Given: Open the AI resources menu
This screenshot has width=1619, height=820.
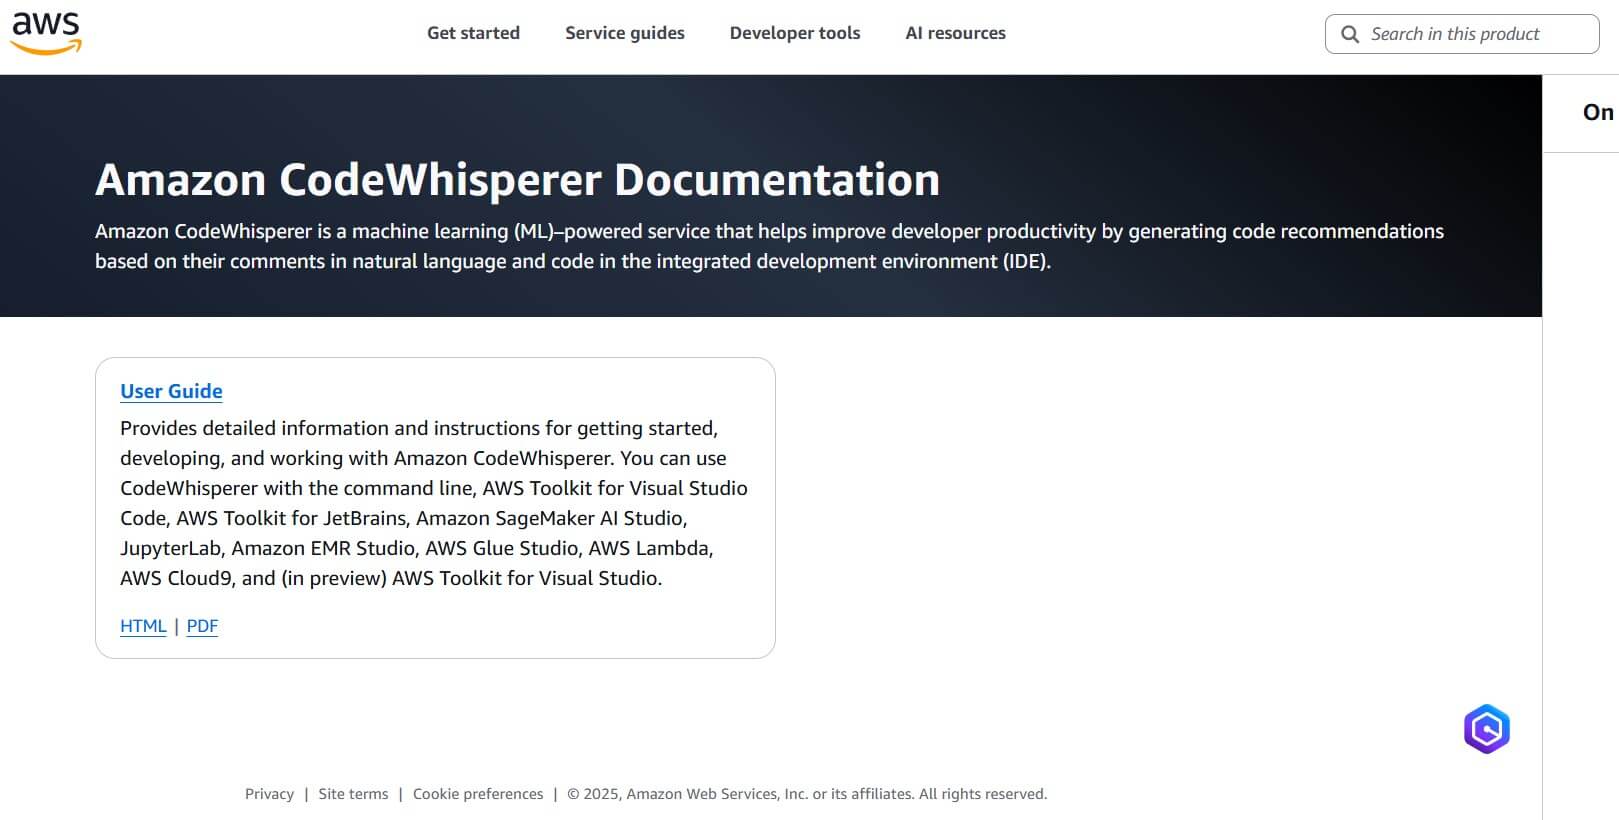Looking at the screenshot, I should click(x=955, y=33).
